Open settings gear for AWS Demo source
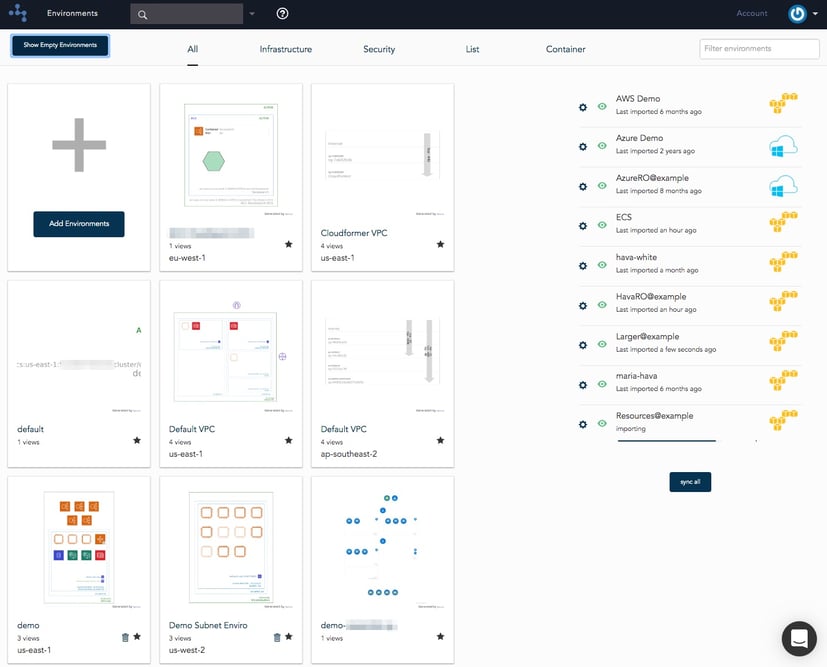Image resolution: width=827 pixels, height=667 pixels. (x=583, y=105)
